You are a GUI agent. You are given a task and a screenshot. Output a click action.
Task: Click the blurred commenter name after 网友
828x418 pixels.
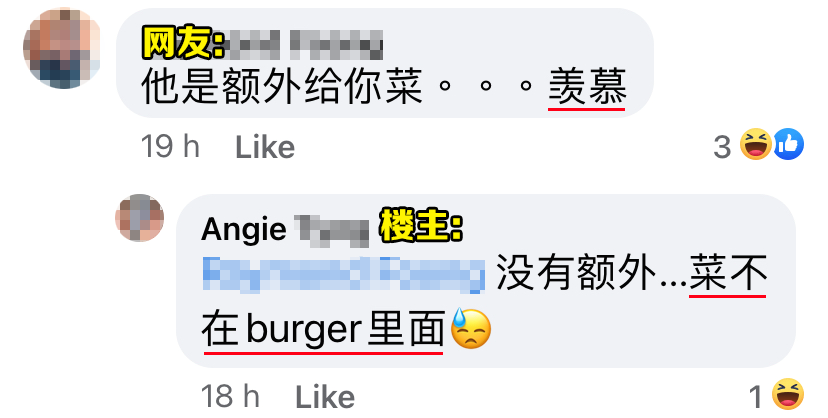pyautogui.click(x=303, y=44)
